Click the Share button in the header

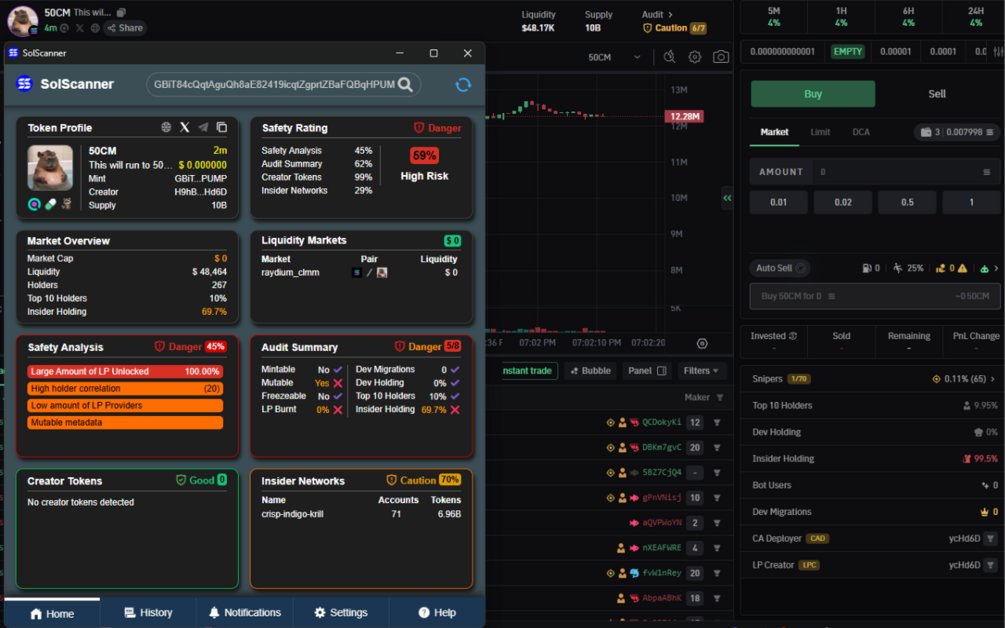(x=125, y=28)
